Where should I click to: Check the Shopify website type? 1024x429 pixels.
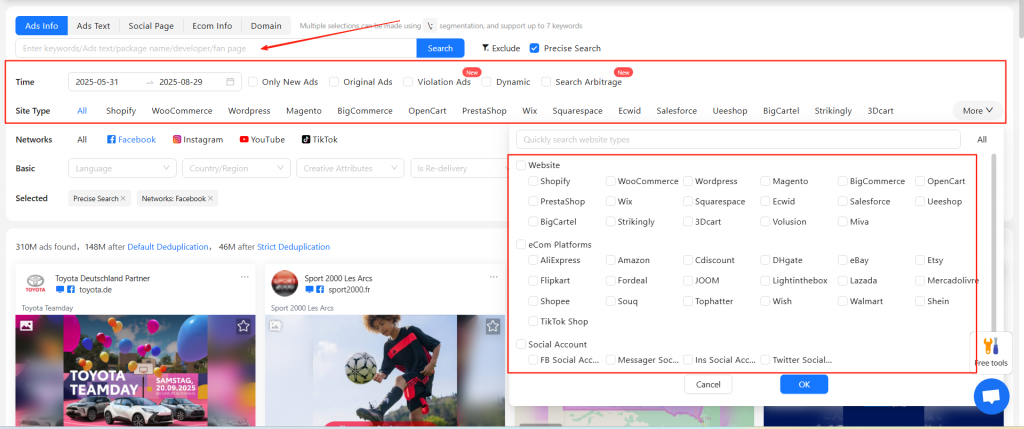tap(533, 182)
